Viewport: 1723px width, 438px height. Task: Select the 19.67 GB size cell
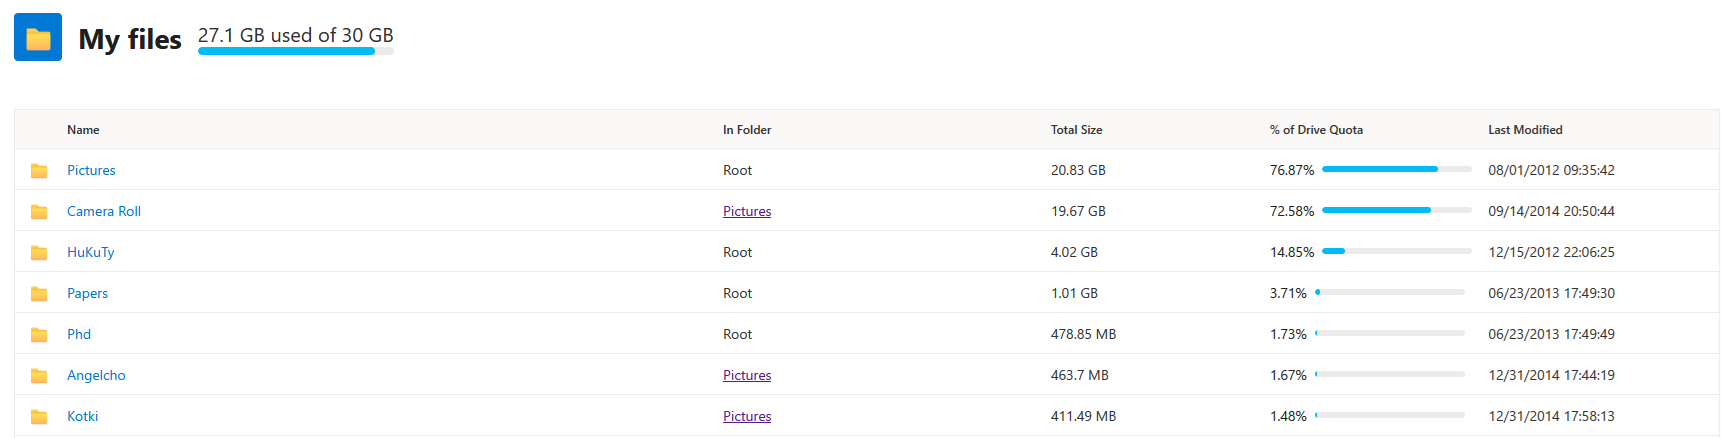coord(1078,212)
